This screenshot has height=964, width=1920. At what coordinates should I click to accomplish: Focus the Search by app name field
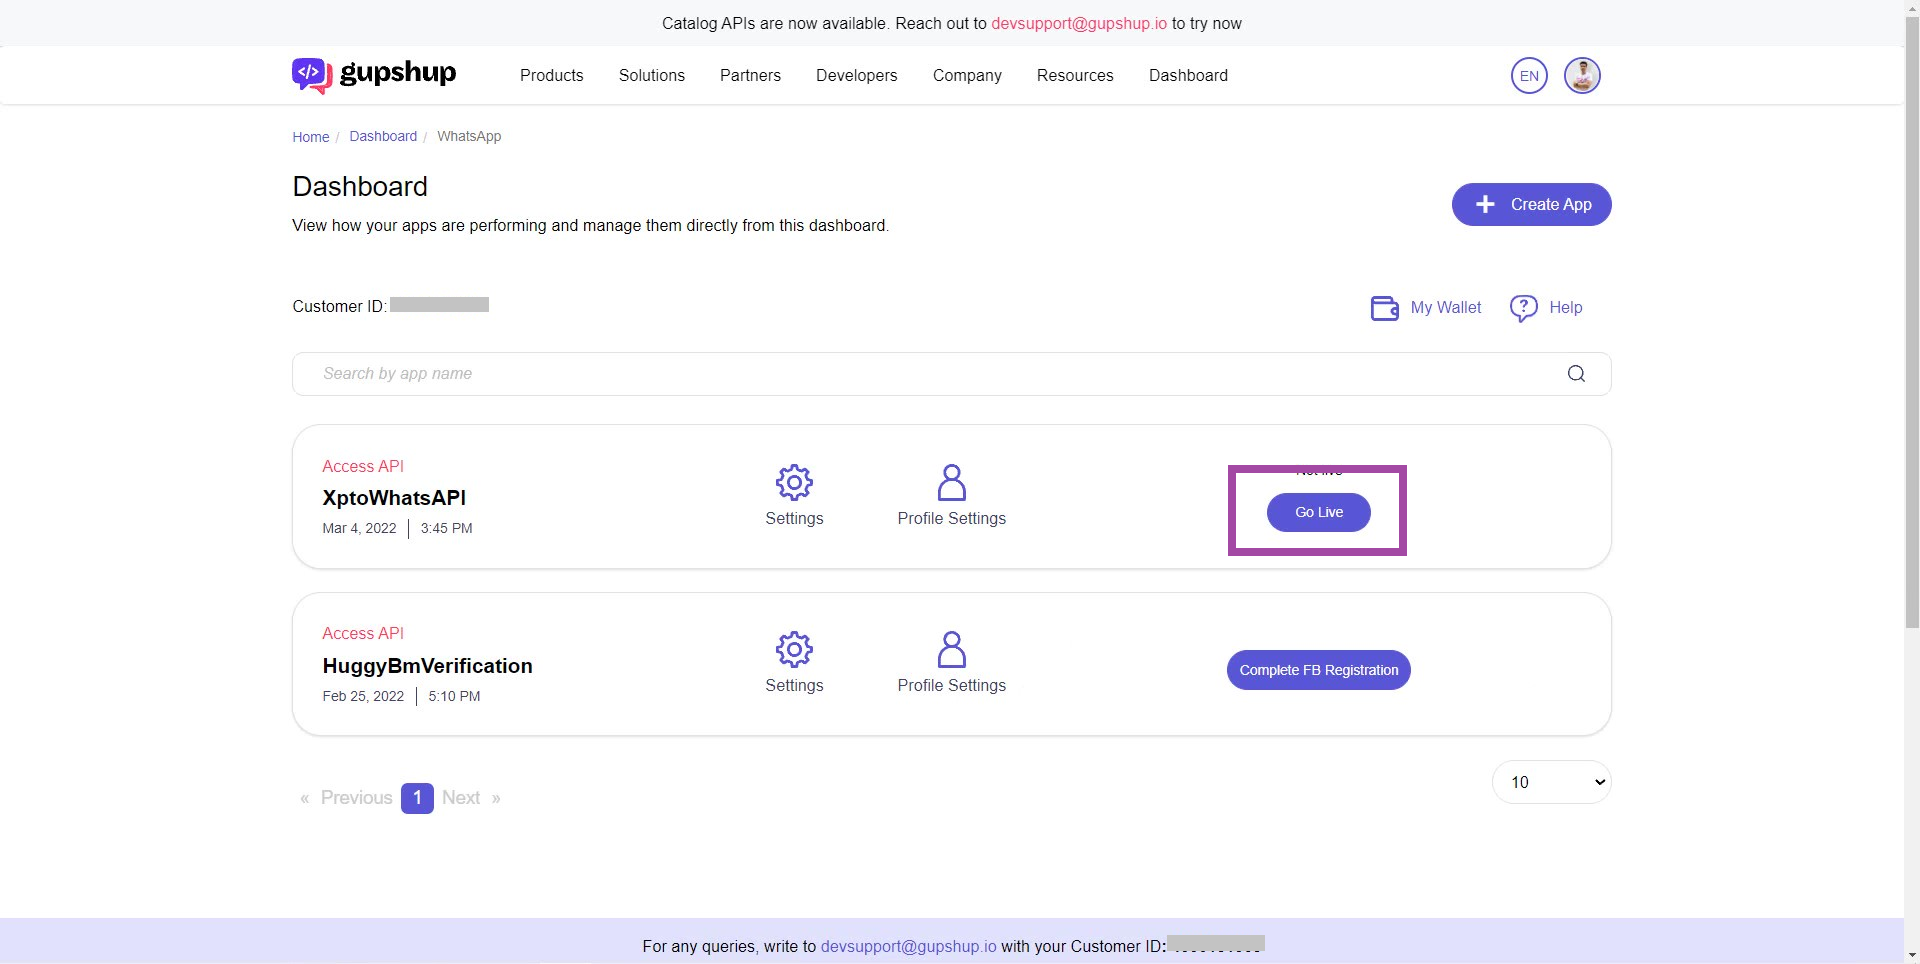pyautogui.click(x=951, y=374)
